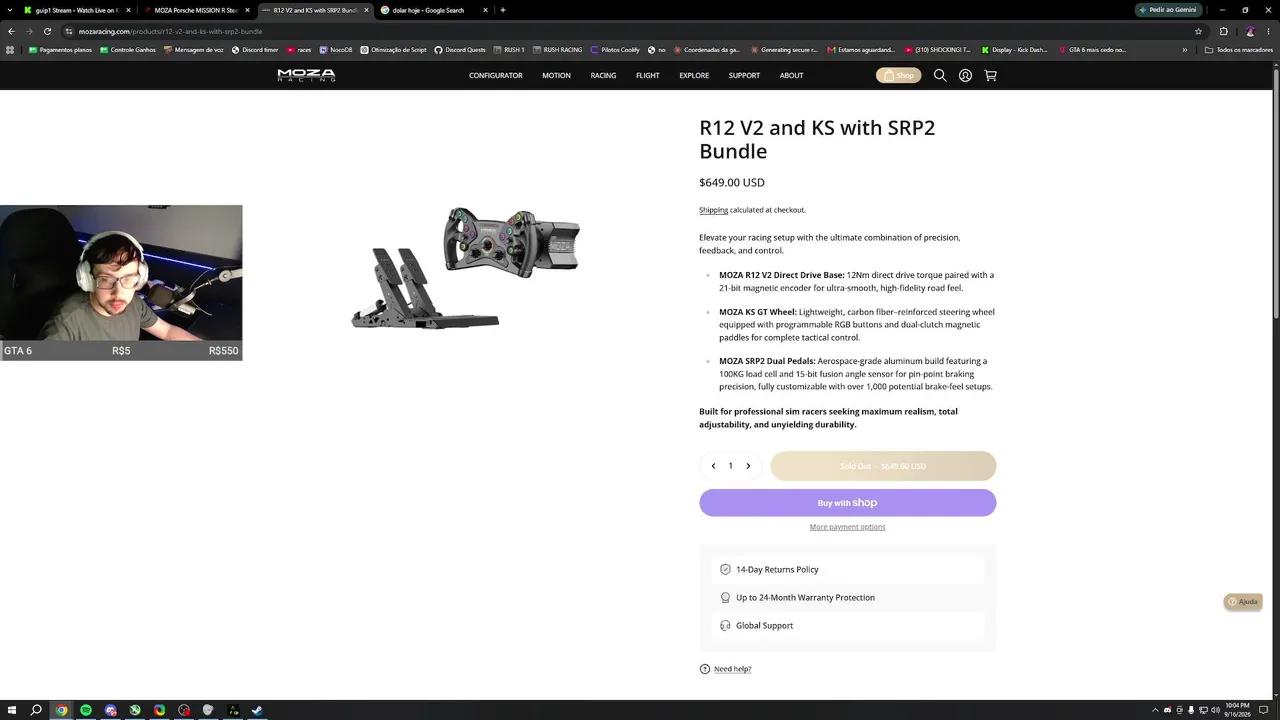The height and width of the screenshot is (720, 1280).
Task: Click the Ajuda help widget
Action: point(1243,602)
